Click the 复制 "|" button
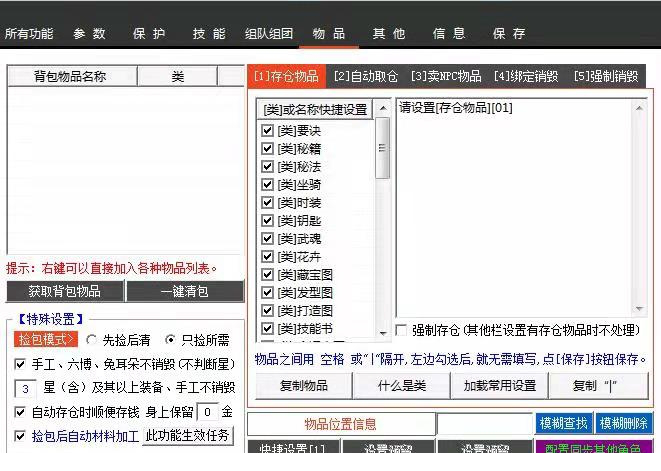Viewport: 661px width, 471px height. 598,385
